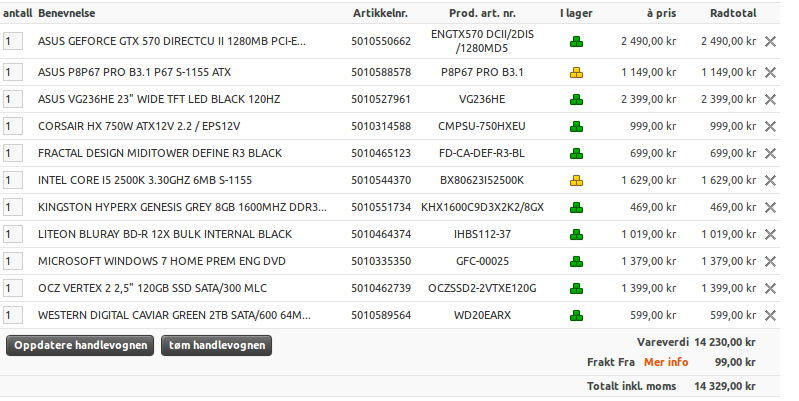Click product code CMPSU-750HXEU
This screenshot has width=799, height=401.
(x=482, y=126)
